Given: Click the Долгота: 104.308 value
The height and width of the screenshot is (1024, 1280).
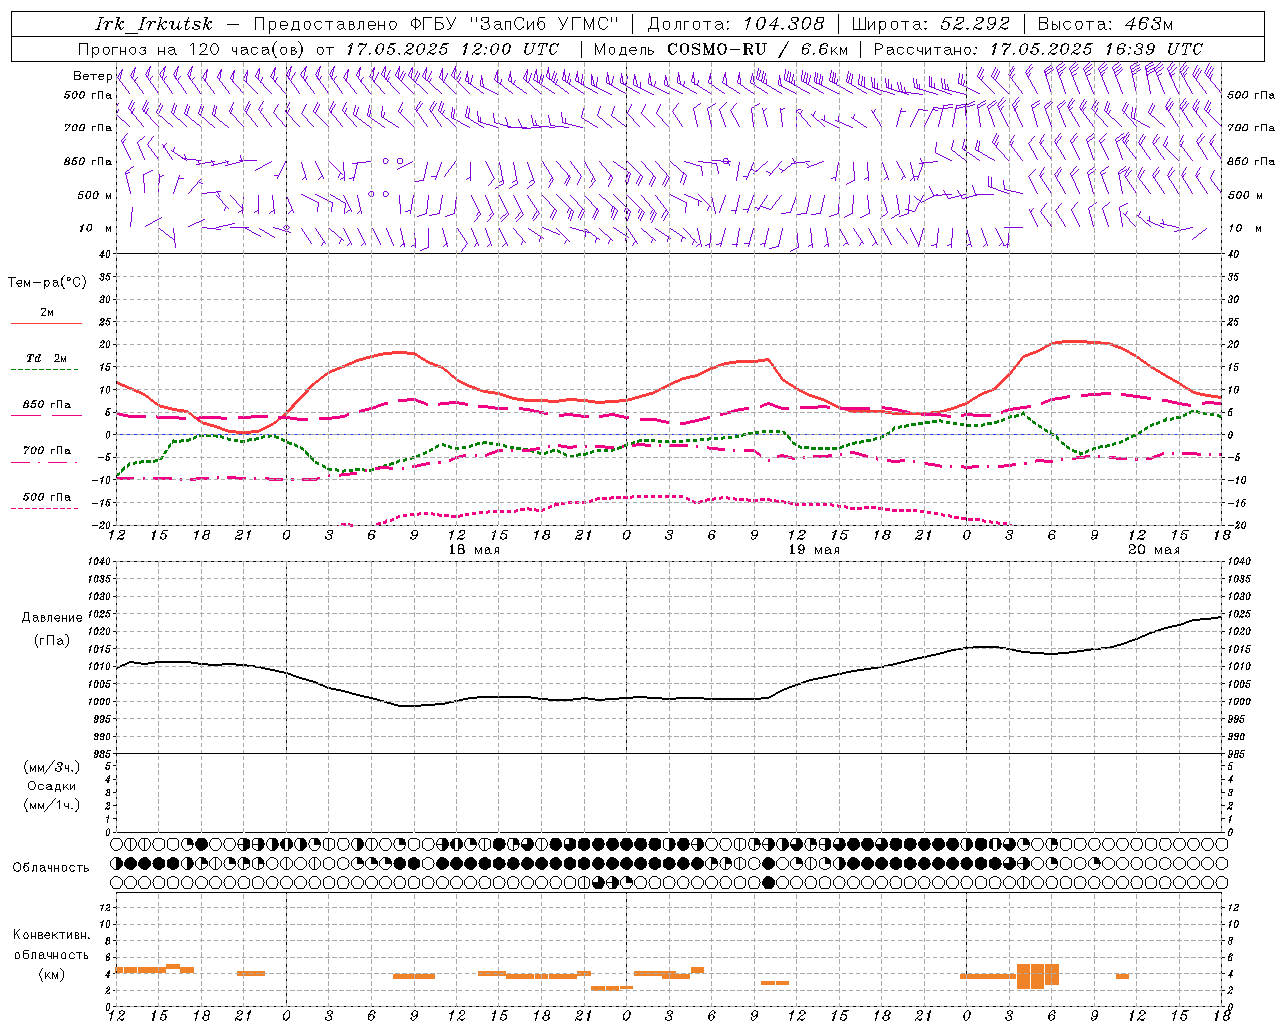Looking at the screenshot, I should click(736, 24).
